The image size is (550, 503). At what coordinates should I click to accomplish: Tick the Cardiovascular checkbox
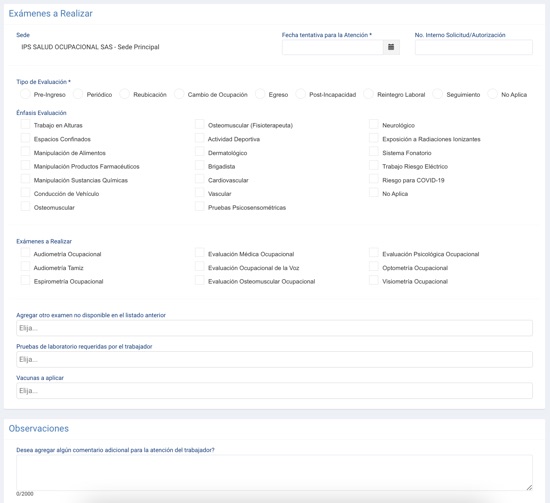(x=200, y=179)
